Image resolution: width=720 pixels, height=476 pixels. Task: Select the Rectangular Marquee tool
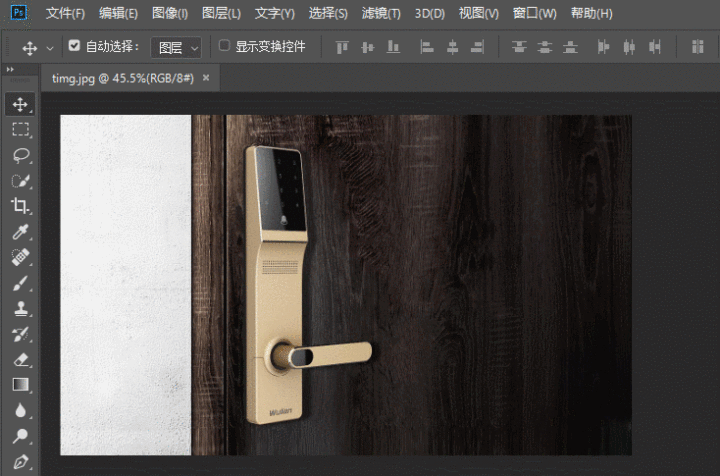coord(20,130)
